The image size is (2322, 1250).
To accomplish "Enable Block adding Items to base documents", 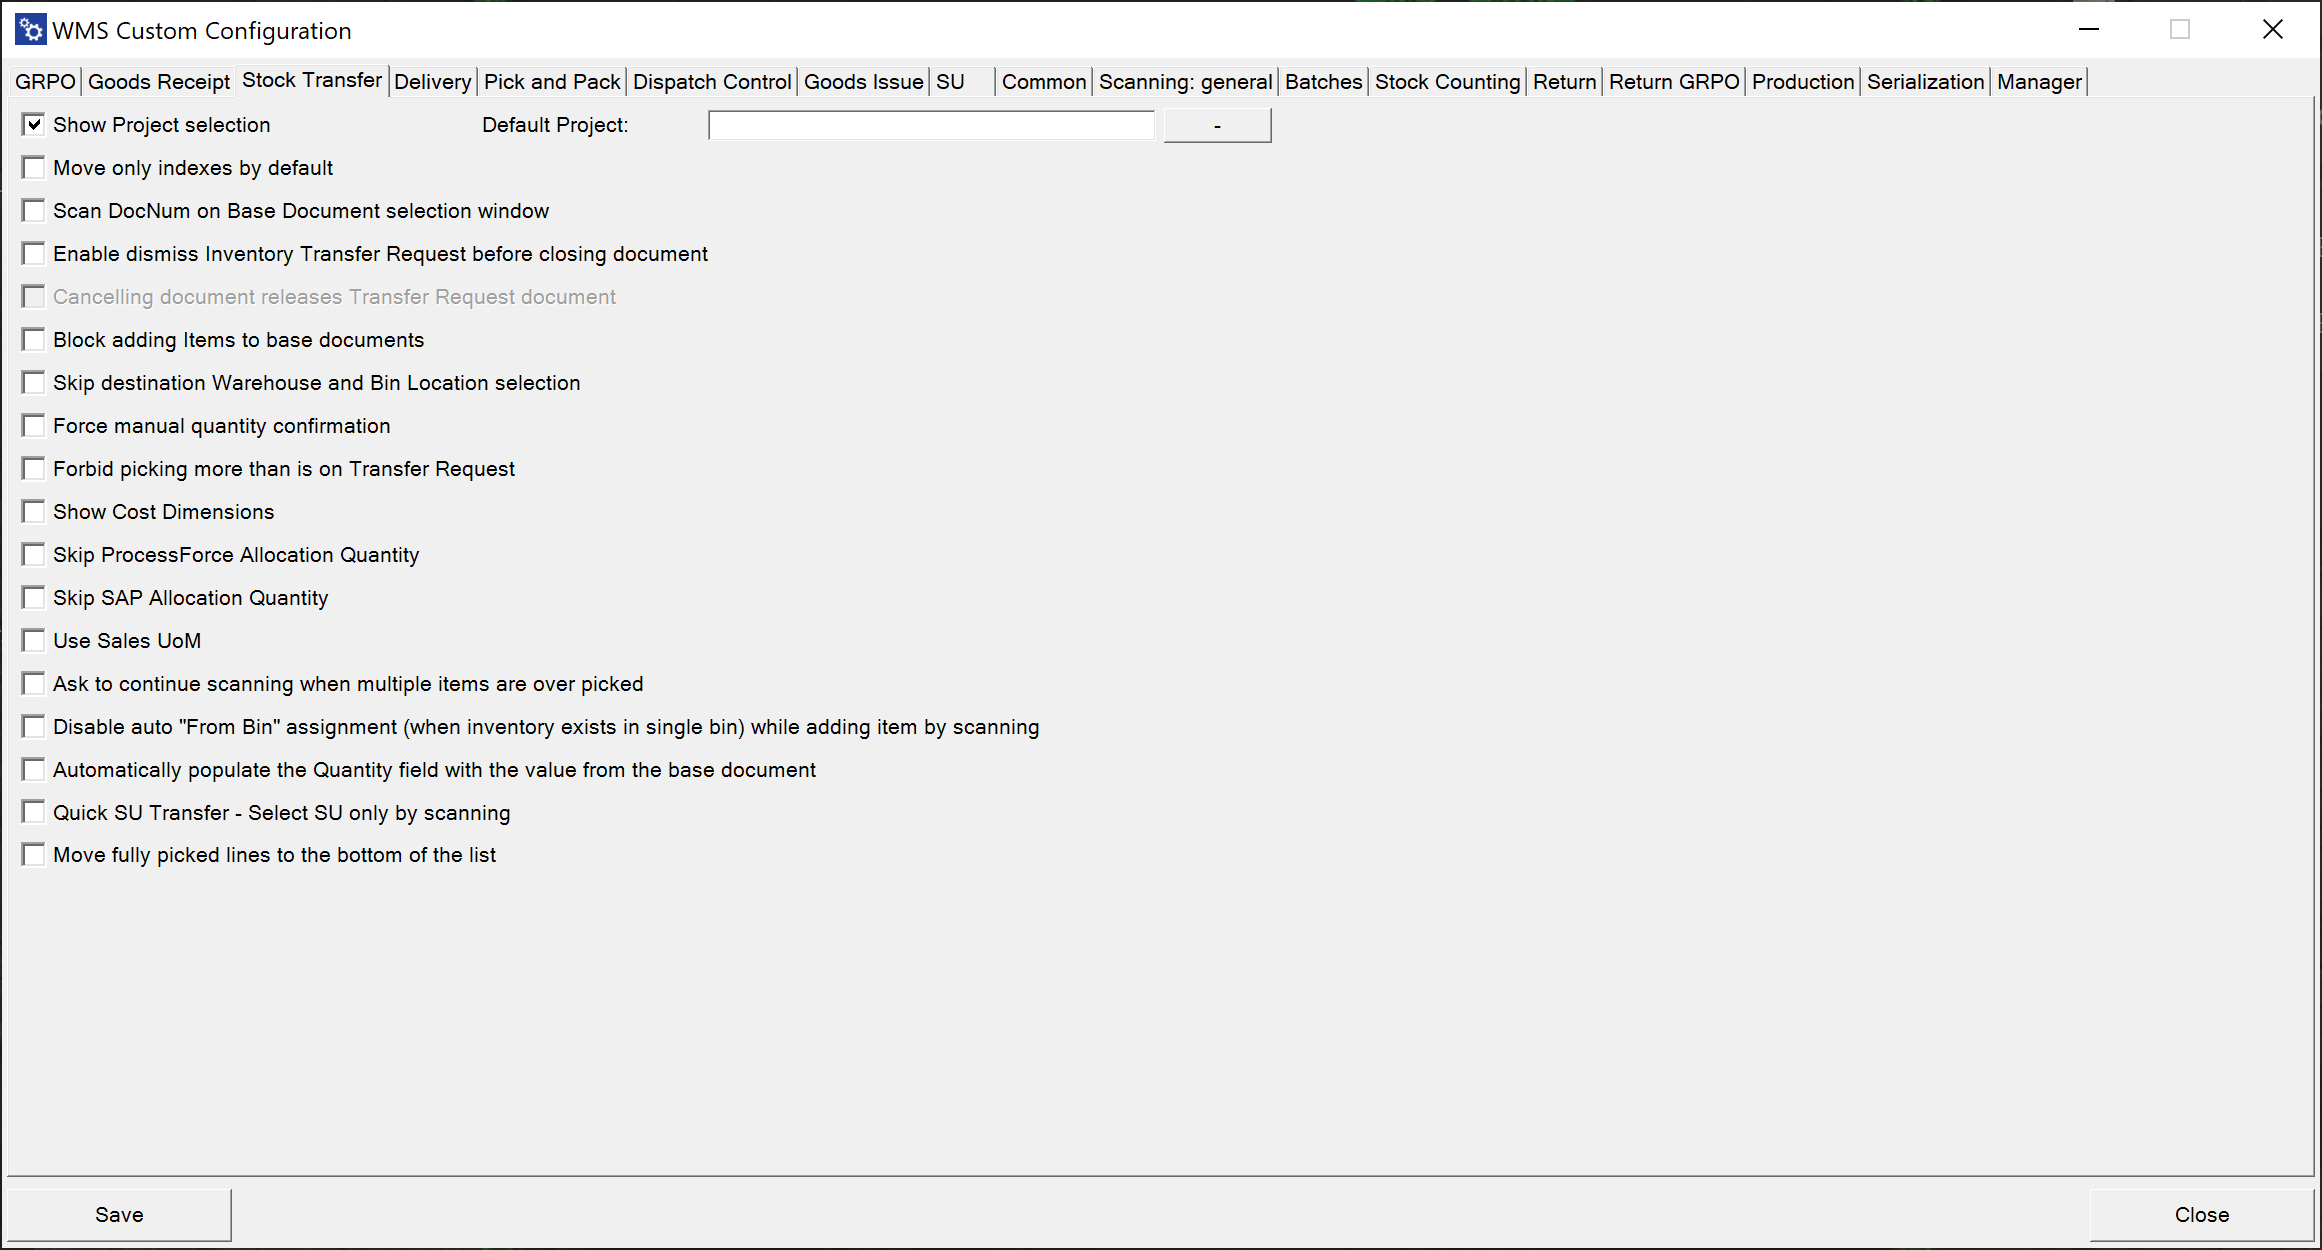I will [x=34, y=340].
